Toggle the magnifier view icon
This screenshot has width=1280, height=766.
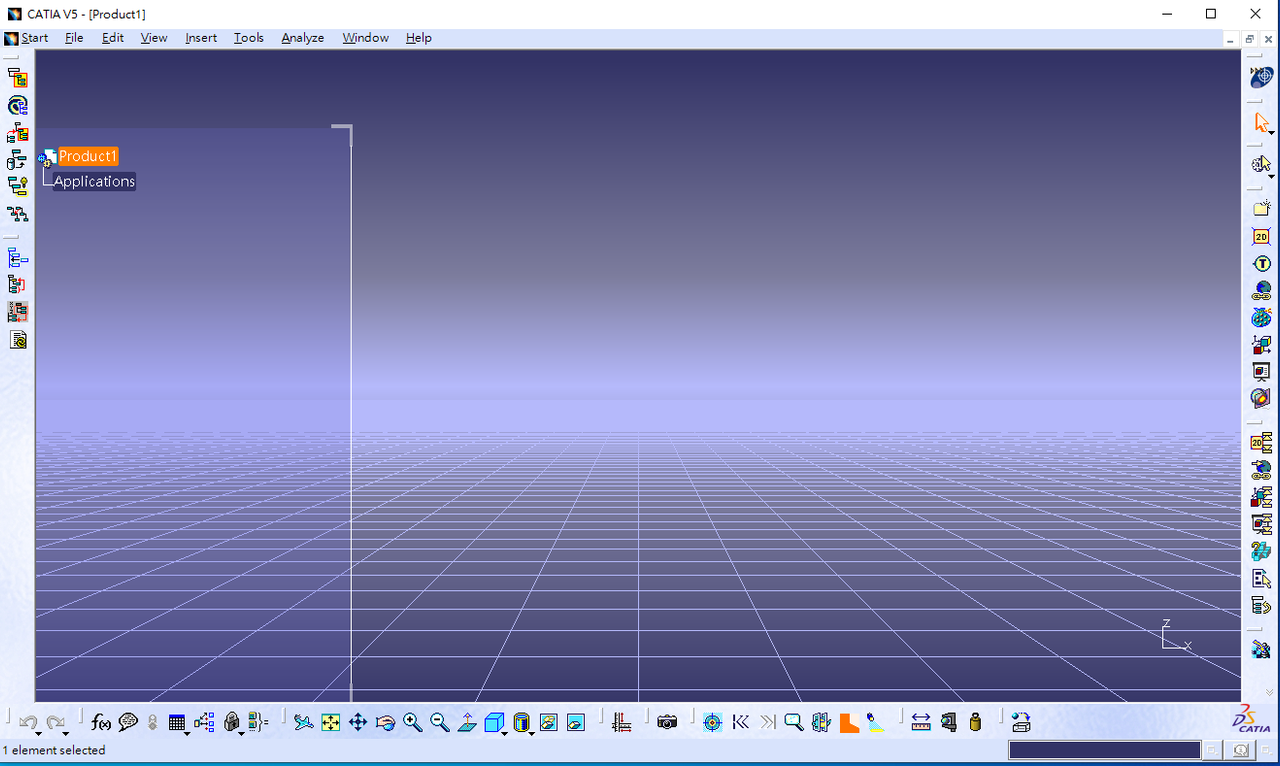(792, 721)
